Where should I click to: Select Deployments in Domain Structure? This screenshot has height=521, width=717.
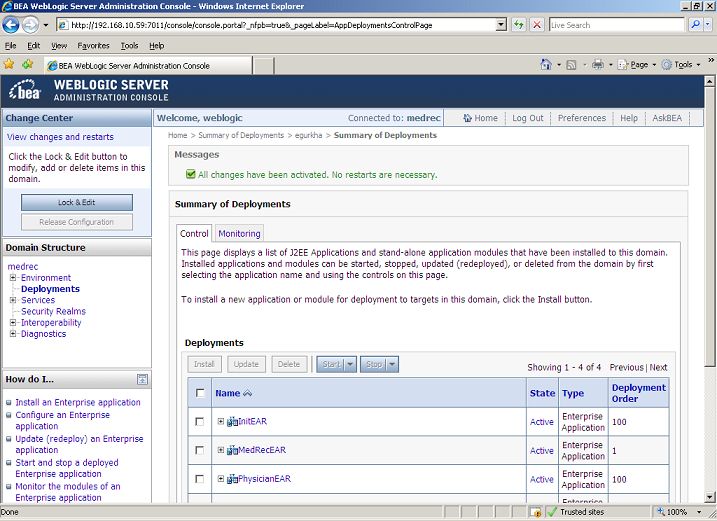[x=50, y=289]
